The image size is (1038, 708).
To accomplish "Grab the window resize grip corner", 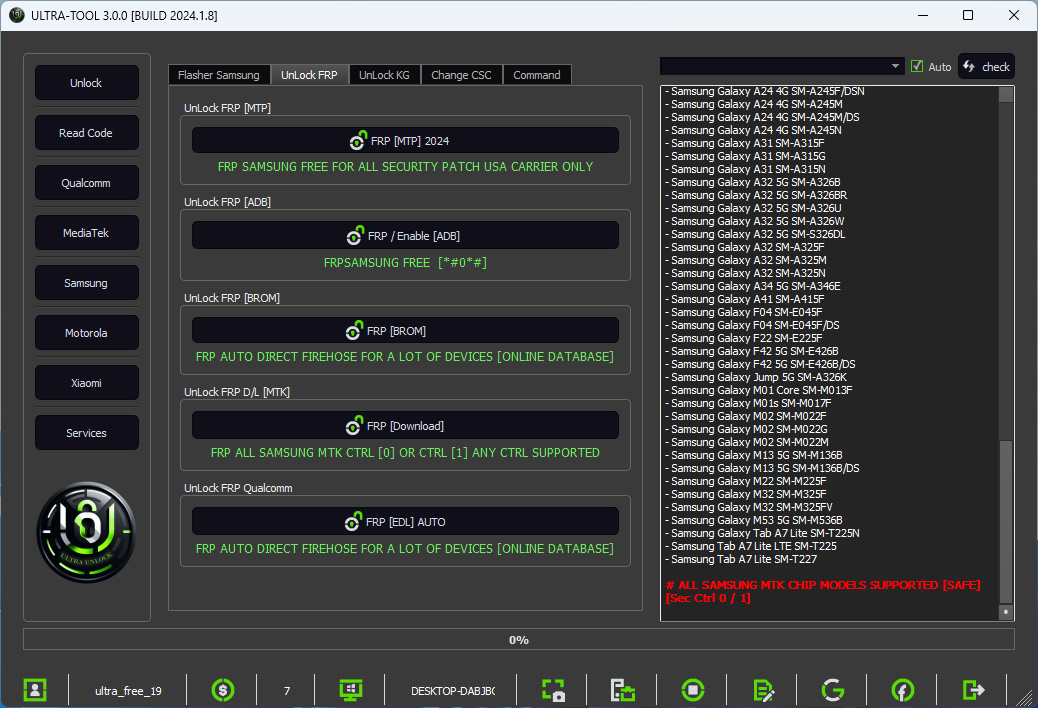I will (x=1025, y=697).
